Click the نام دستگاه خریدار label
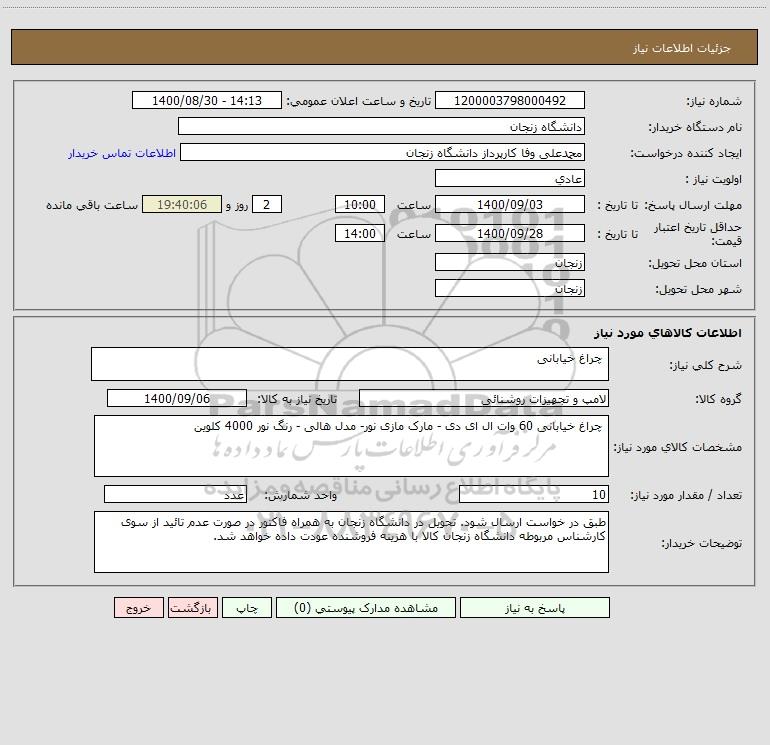Viewport: 770px width, 745px height. (695, 127)
